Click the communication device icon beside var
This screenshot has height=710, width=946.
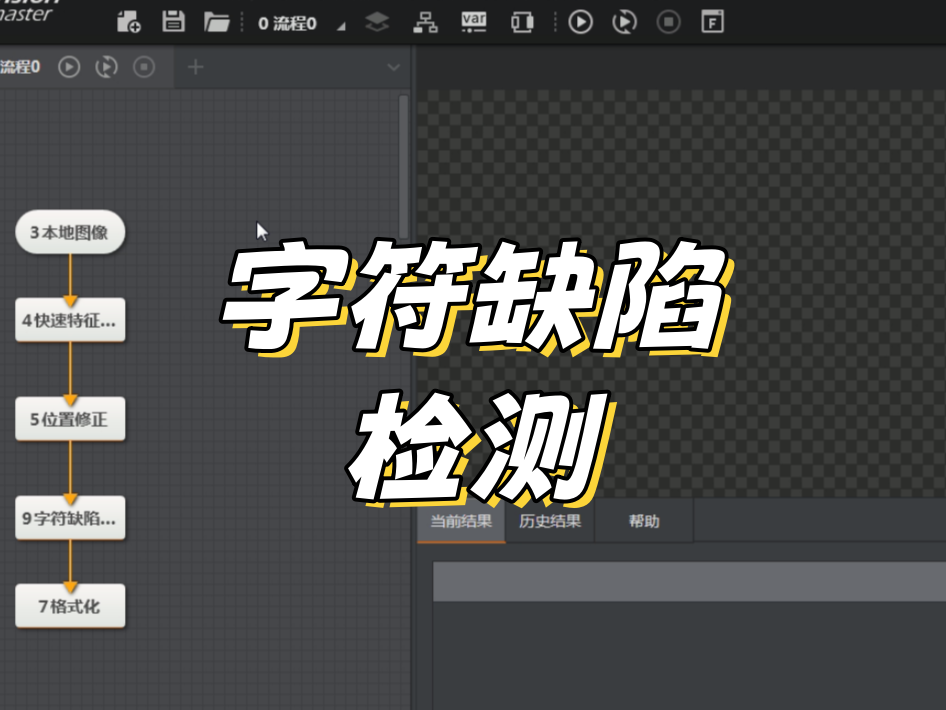pyautogui.click(x=522, y=22)
